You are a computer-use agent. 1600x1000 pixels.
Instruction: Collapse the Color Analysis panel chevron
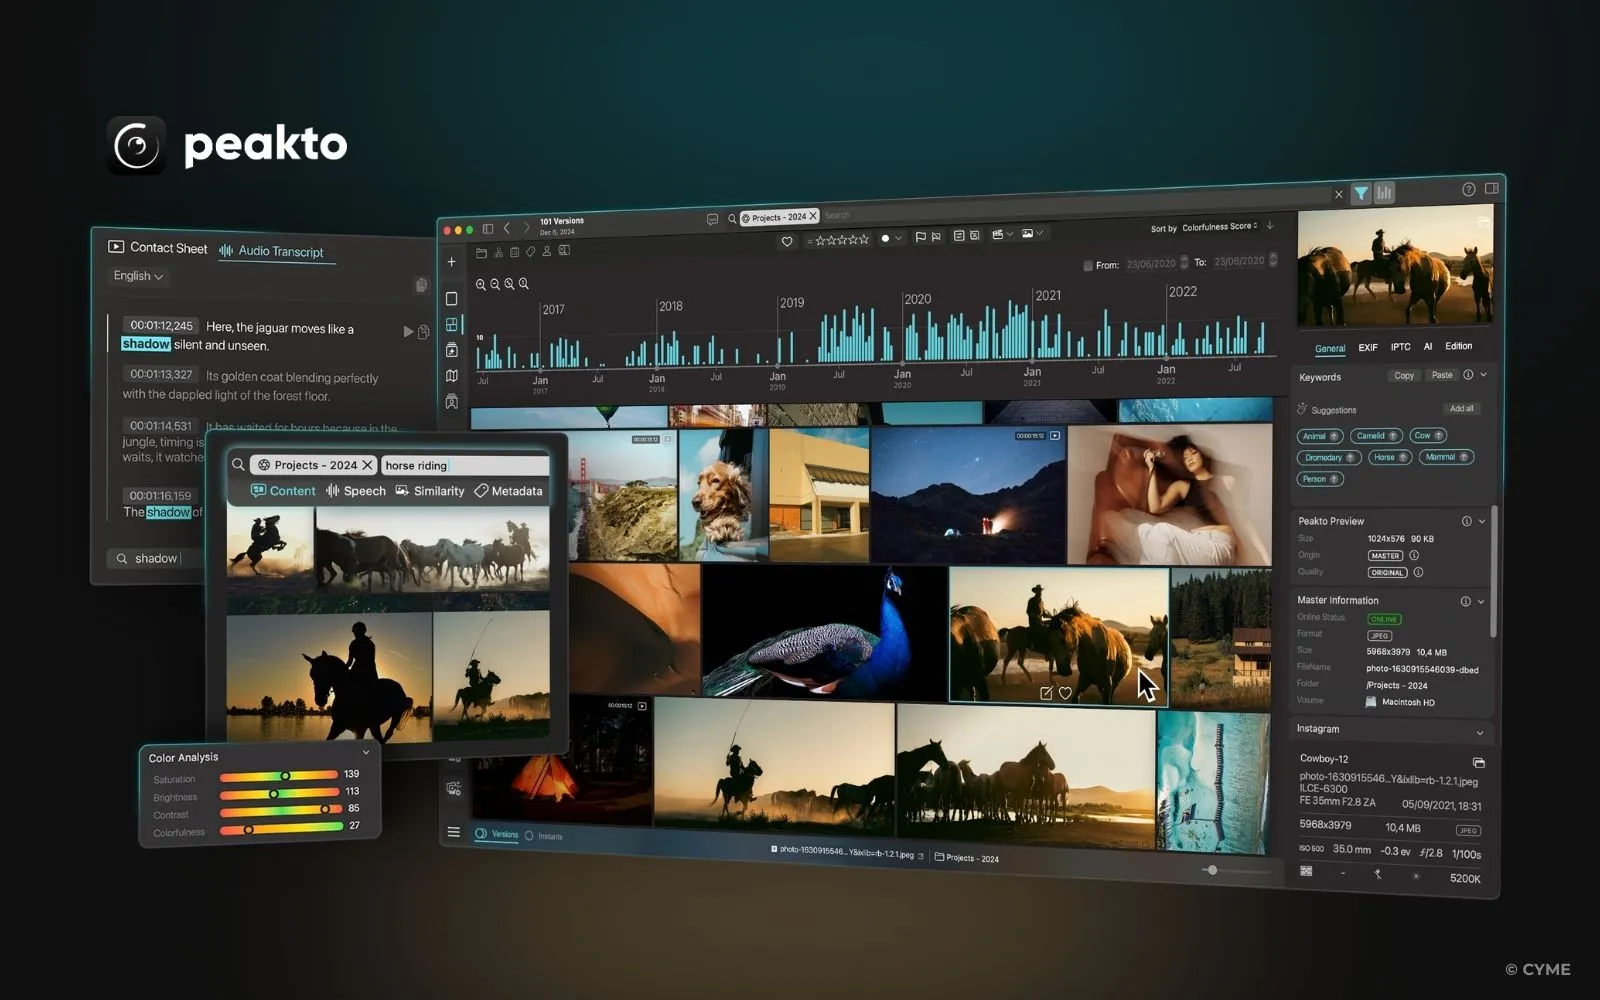click(366, 752)
